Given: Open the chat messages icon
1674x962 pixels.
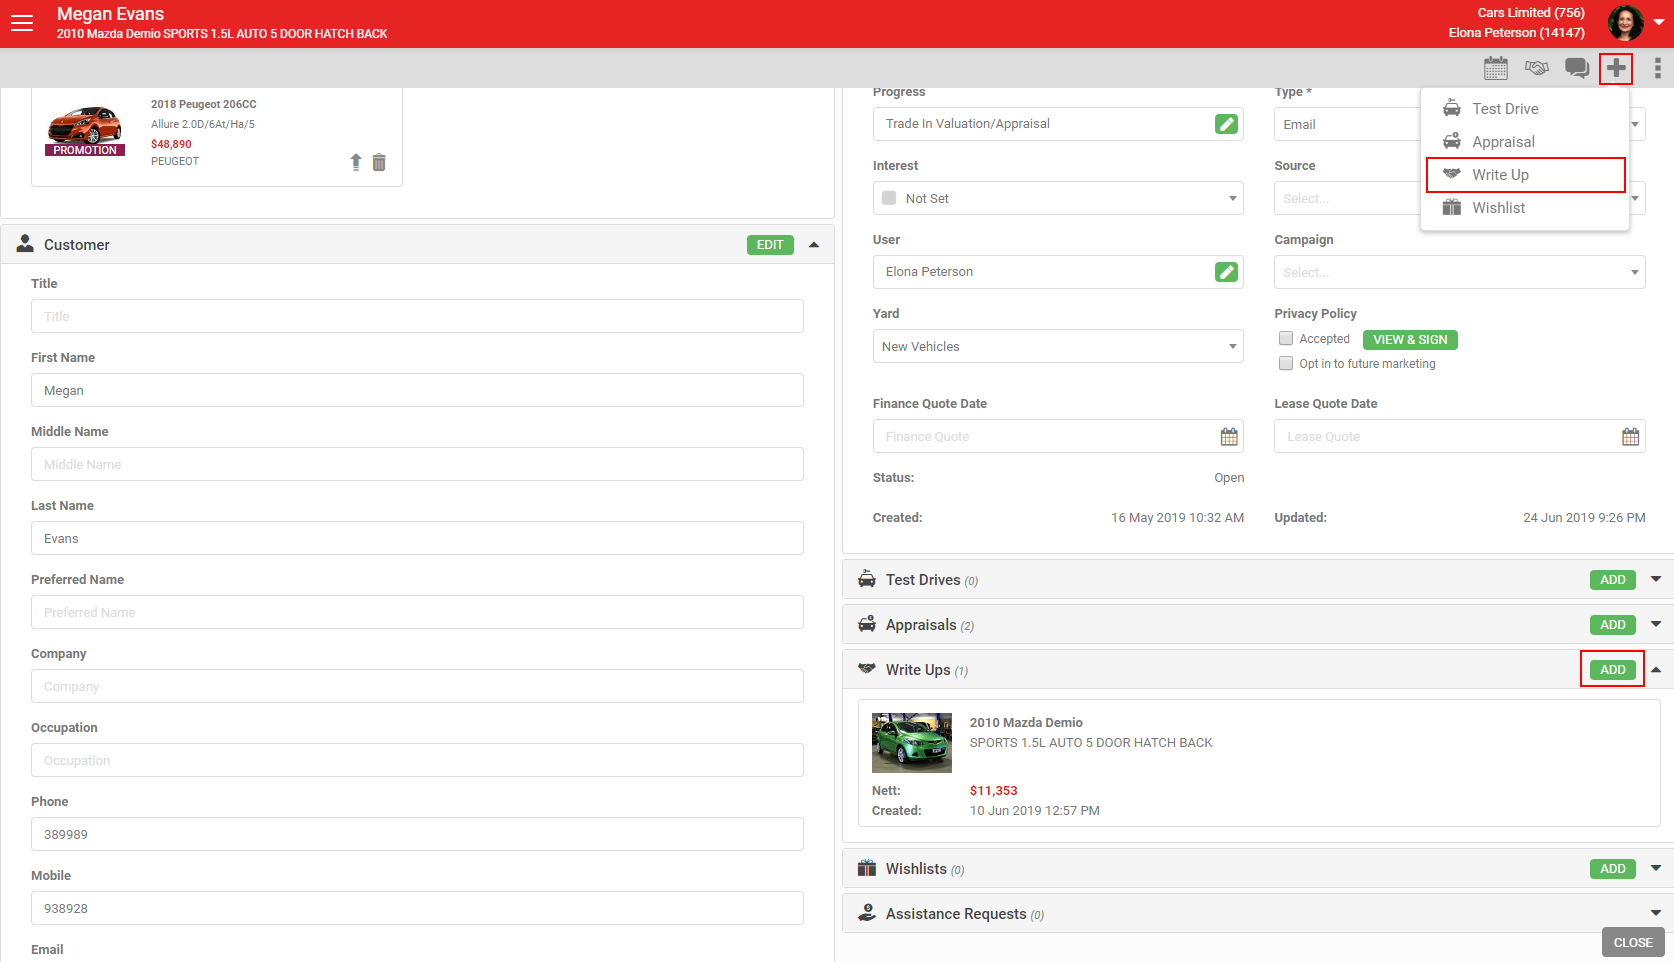Looking at the screenshot, I should pos(1577,68).
